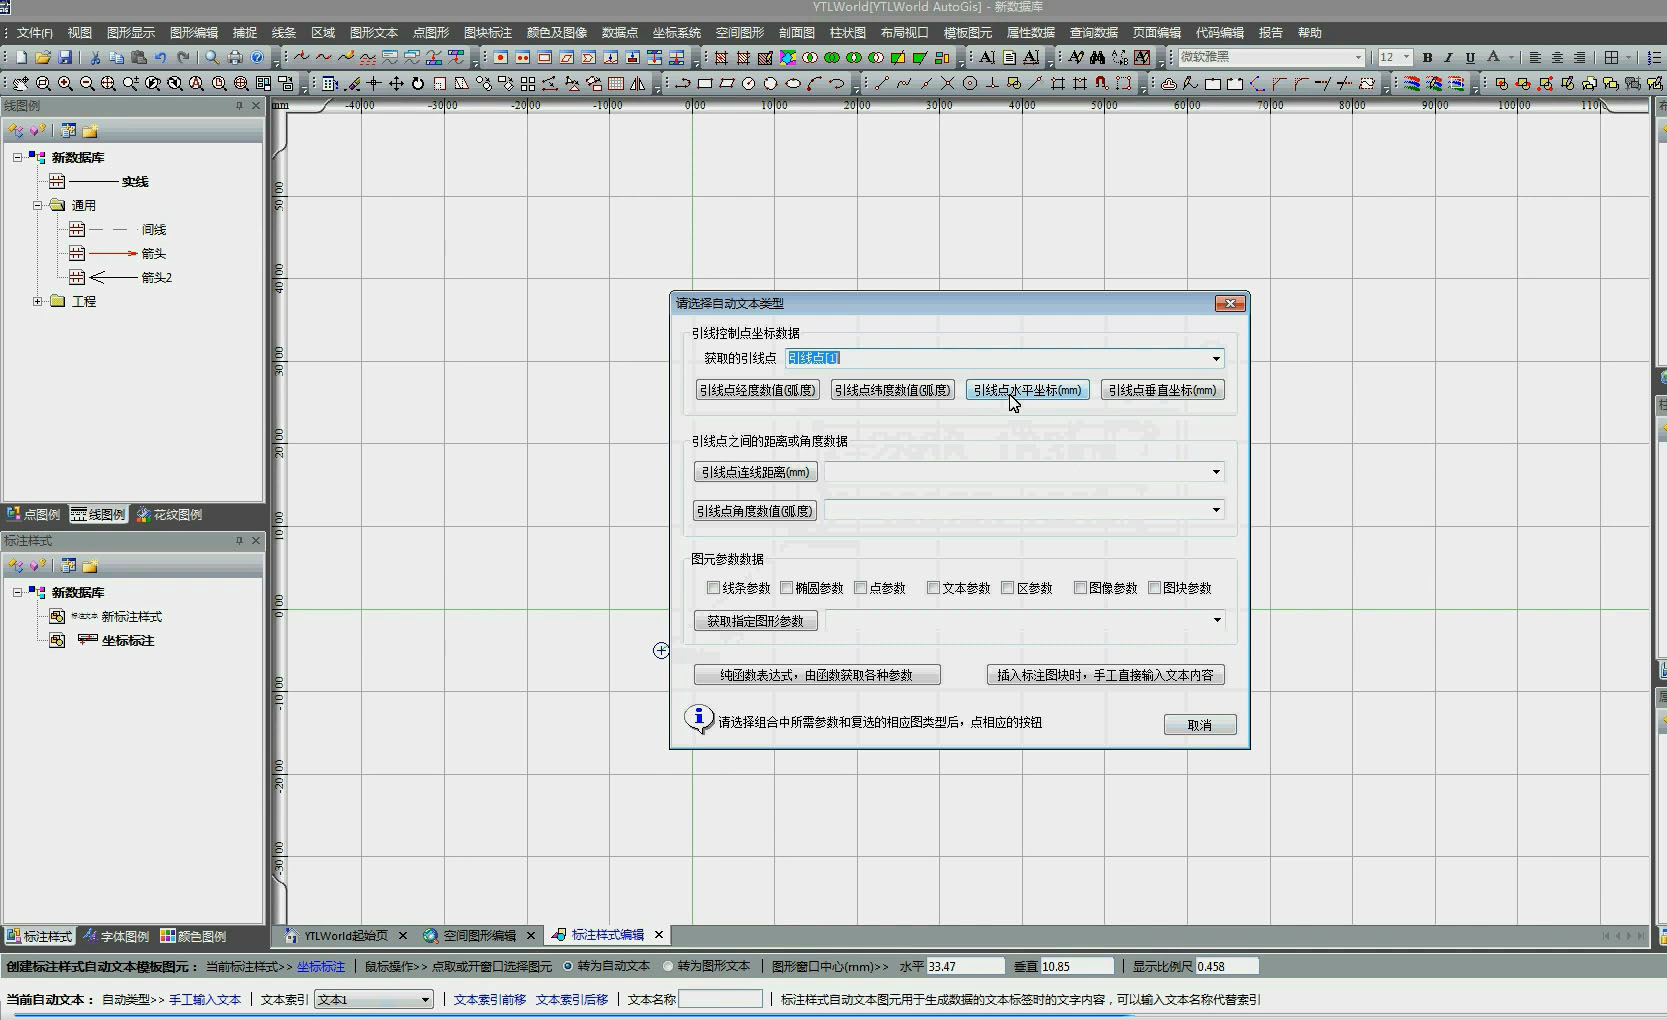Center-align the text
This screenshot has height=1020, width=1667.
point(1557,58)
